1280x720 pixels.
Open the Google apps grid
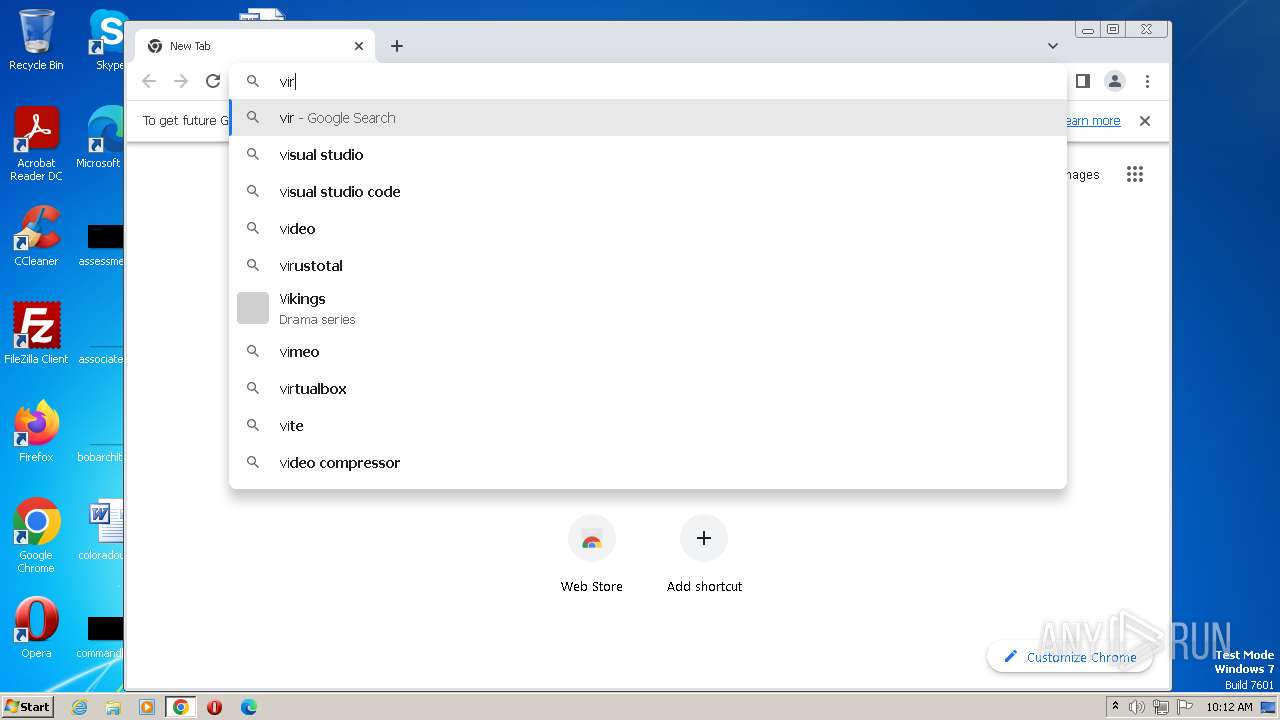(1134, 174)
